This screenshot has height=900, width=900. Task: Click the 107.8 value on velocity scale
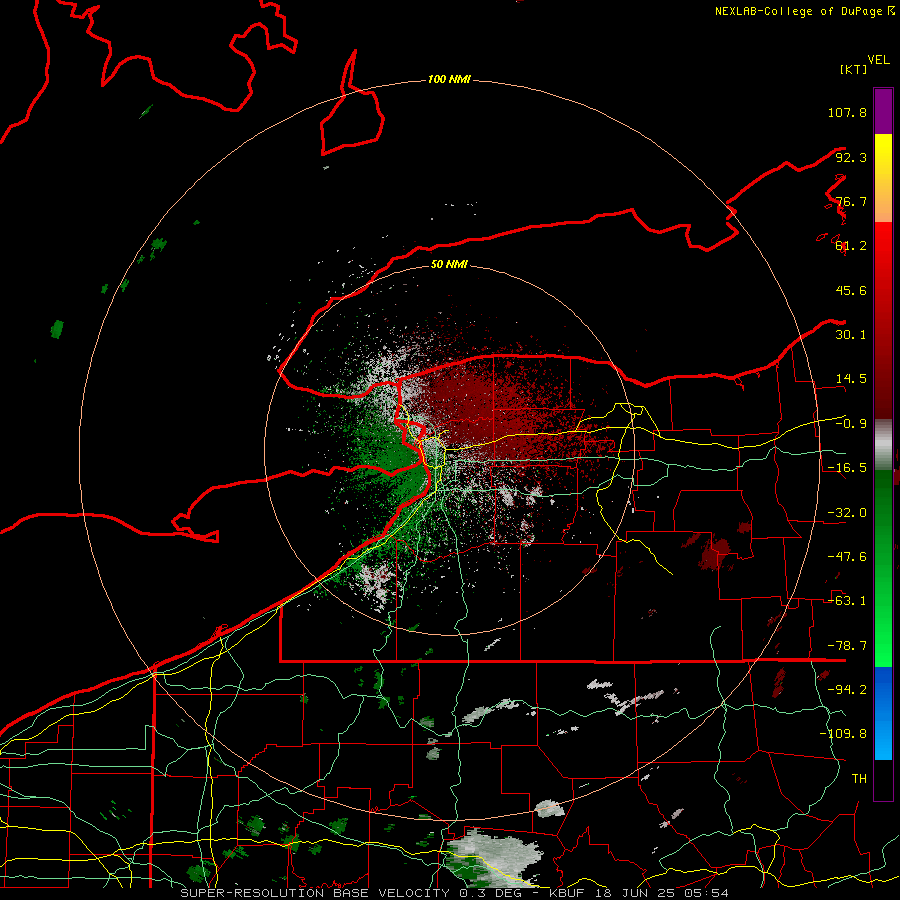click(847, 112)
